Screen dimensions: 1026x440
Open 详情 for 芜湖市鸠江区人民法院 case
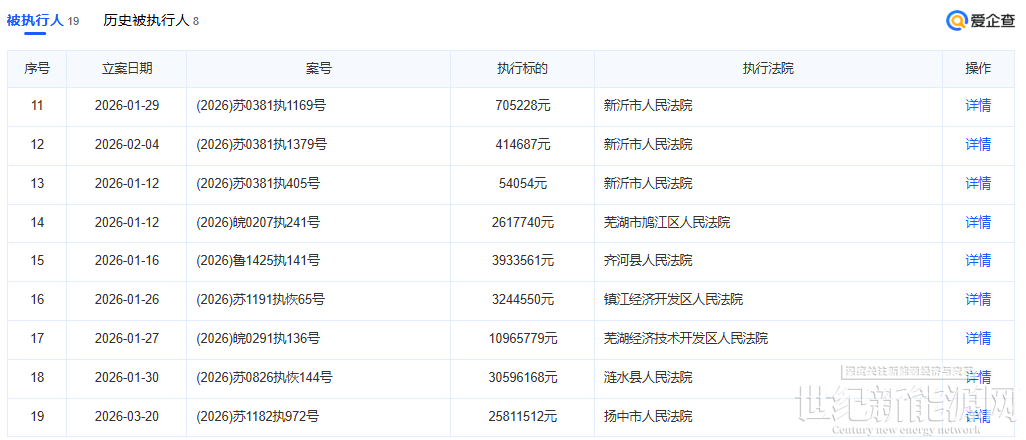coord(977,222)
